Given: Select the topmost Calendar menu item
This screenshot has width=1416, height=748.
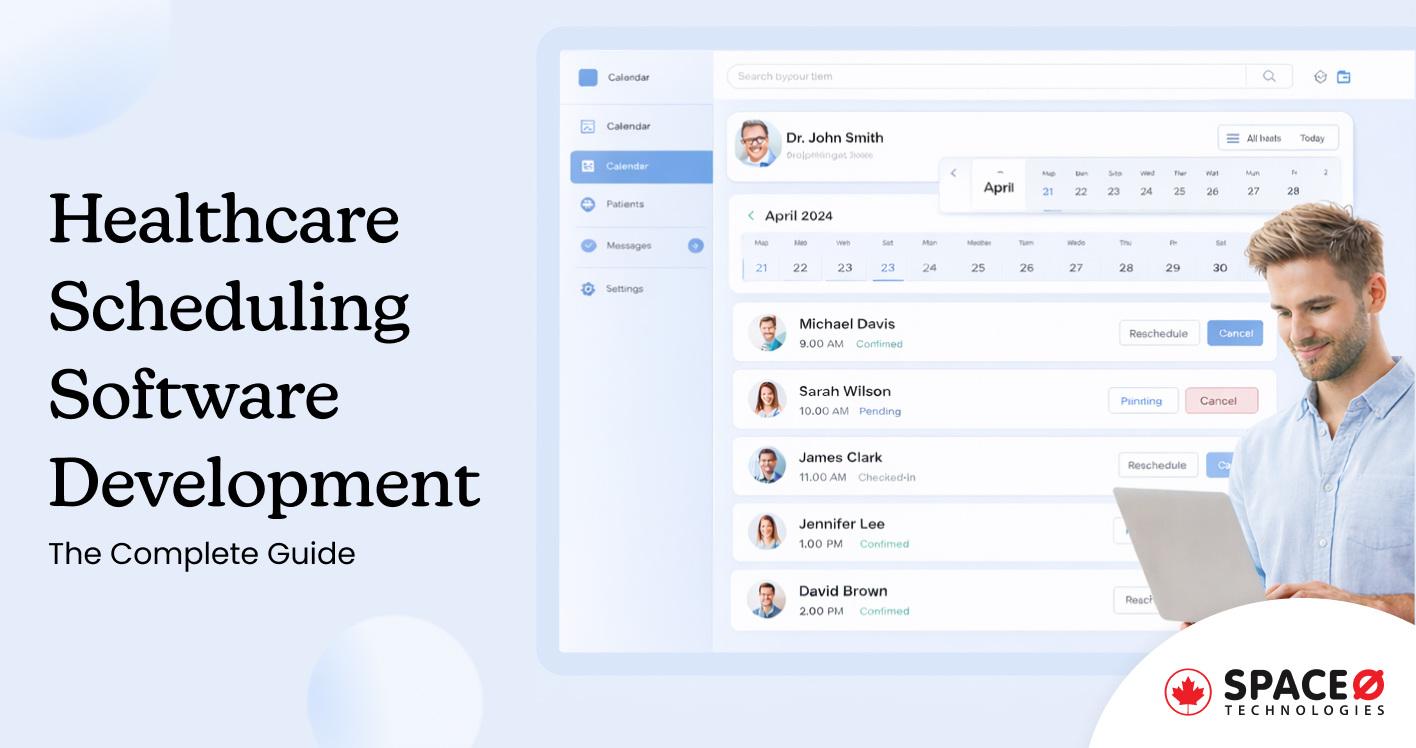Looking at the screenshot, I should pyautogui.click(x=628, y=77).
